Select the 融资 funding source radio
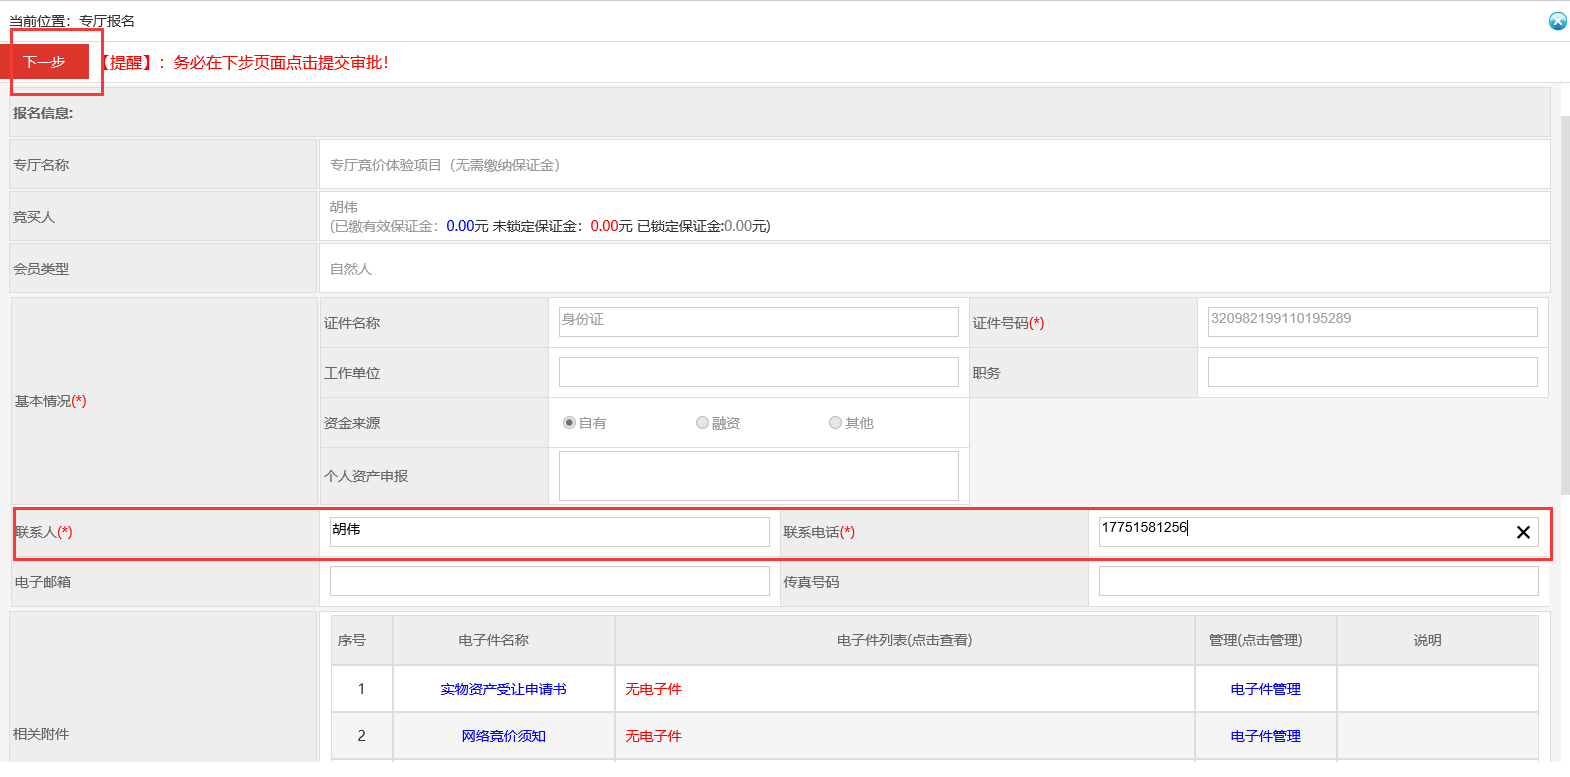 pyautogui.click(x=702, y=423)
